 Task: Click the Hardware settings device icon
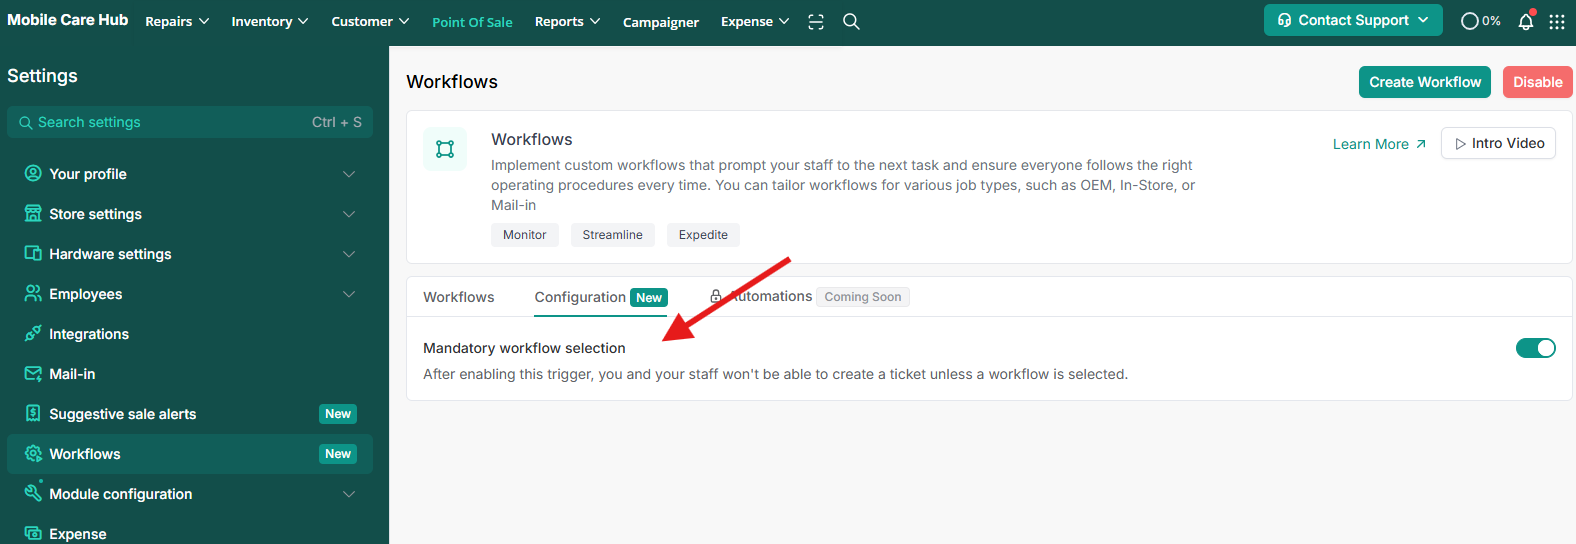click(33, 253)
